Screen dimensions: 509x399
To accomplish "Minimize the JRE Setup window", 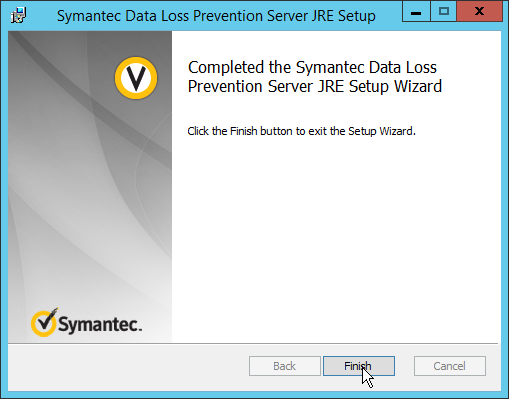I will point(416,12).
